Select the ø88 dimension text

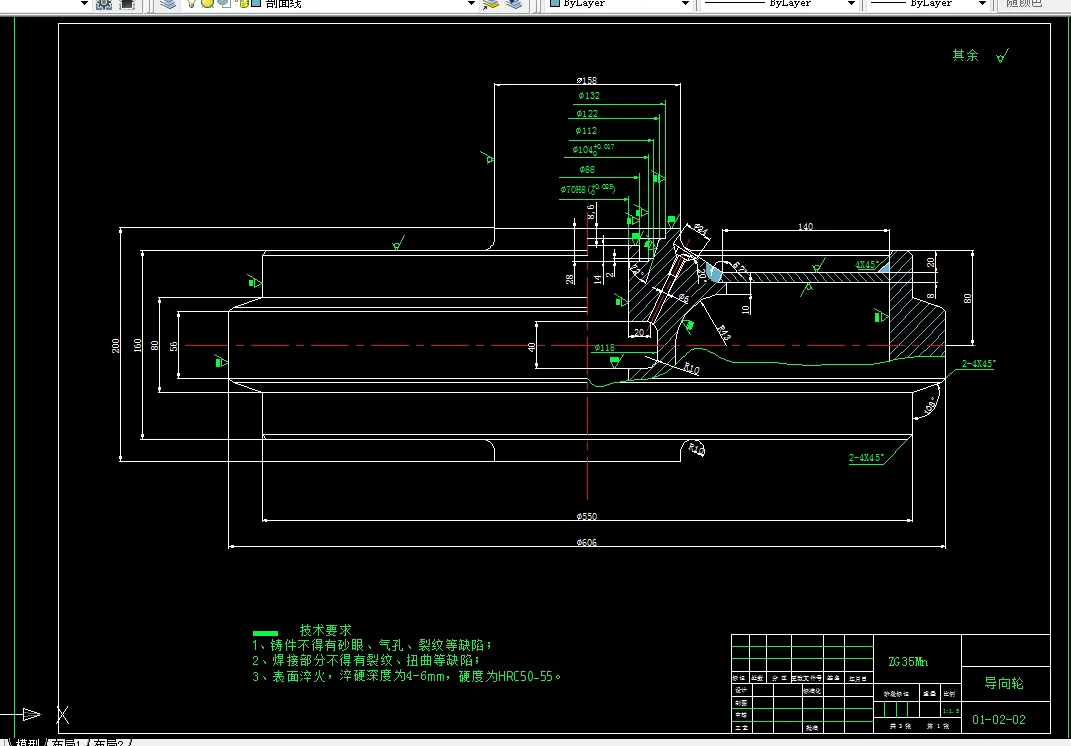coord(587,169)
